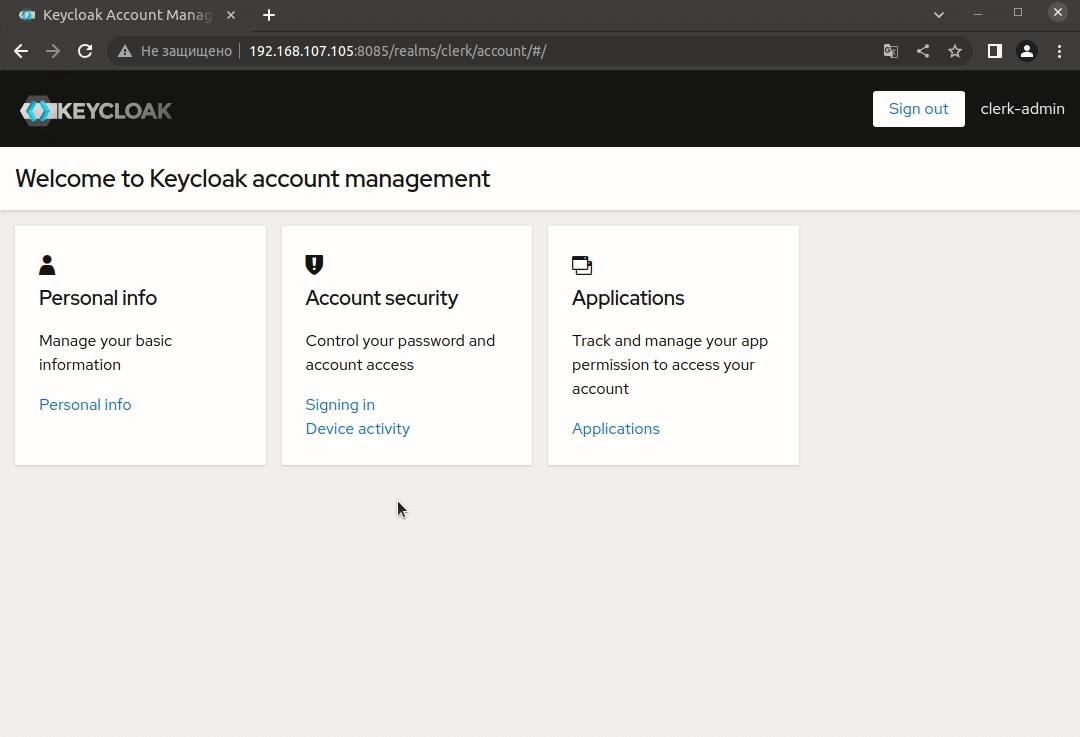Viewport: 1080px width, 737px height.
Task: Click the Sign out button
Action: (919, 109)
